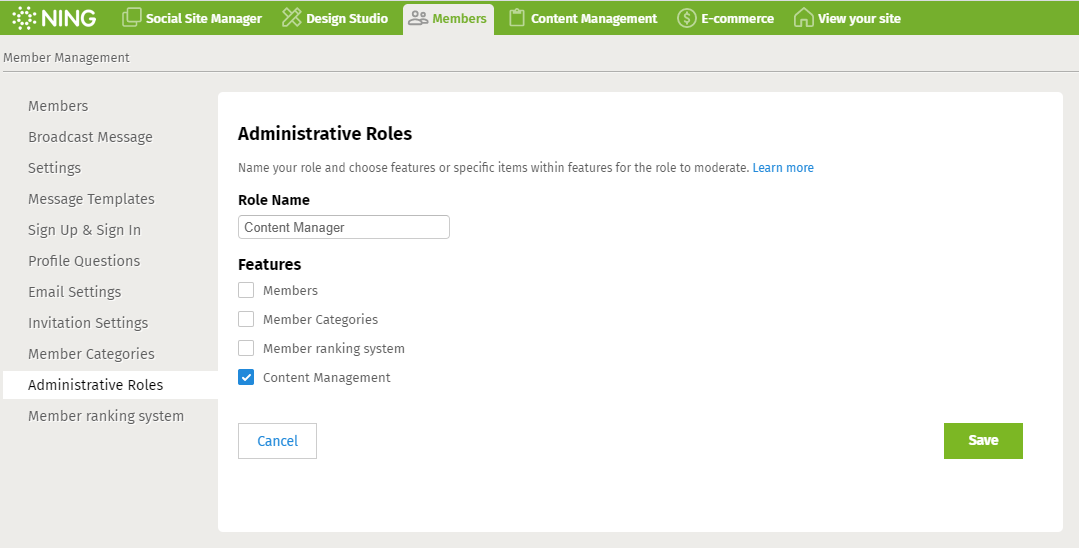
Task: Open Sign Up & Sign In settings
Action: 84,230
